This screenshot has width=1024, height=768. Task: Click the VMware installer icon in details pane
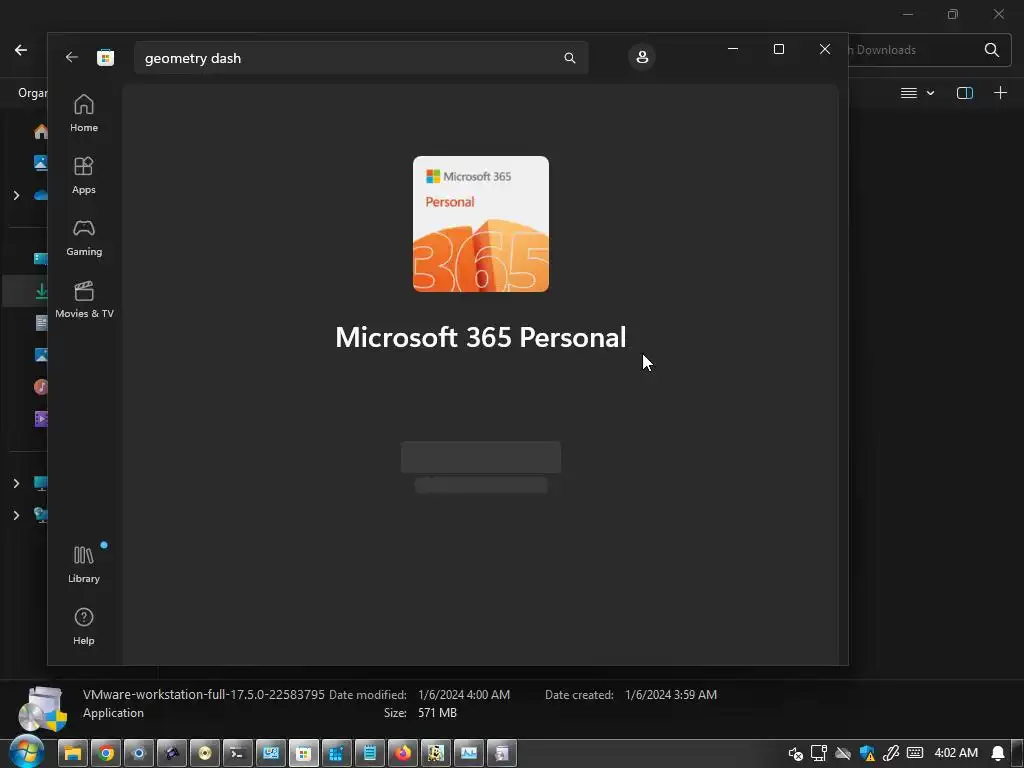(43, 708)
